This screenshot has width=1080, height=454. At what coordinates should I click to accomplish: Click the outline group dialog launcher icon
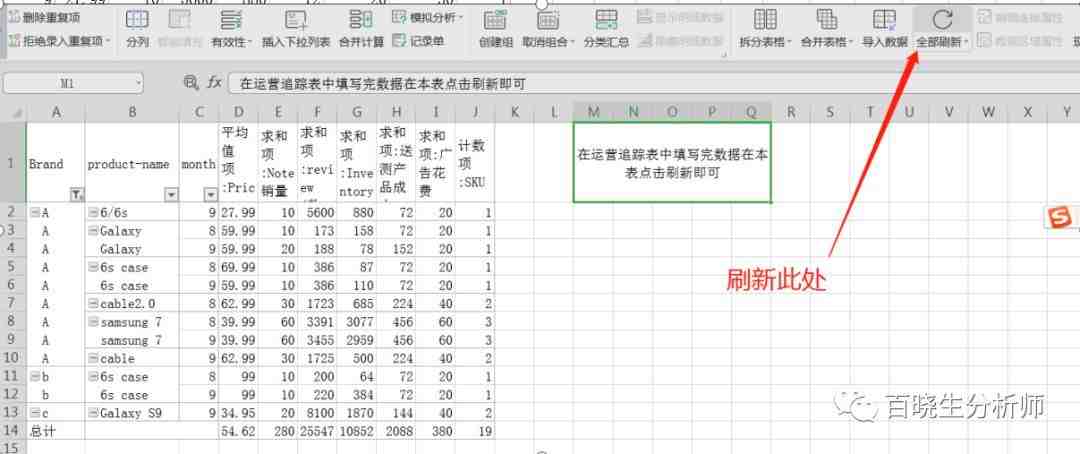(725, 54)
